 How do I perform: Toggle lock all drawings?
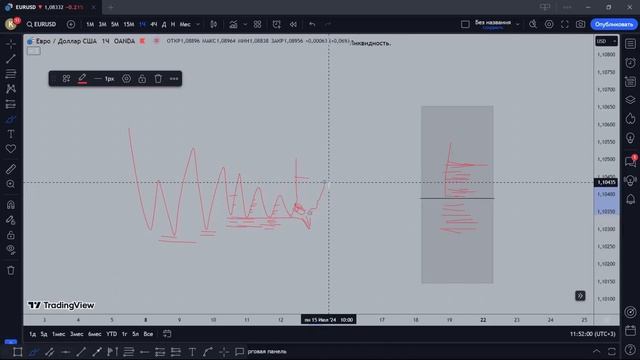(11, 235)
